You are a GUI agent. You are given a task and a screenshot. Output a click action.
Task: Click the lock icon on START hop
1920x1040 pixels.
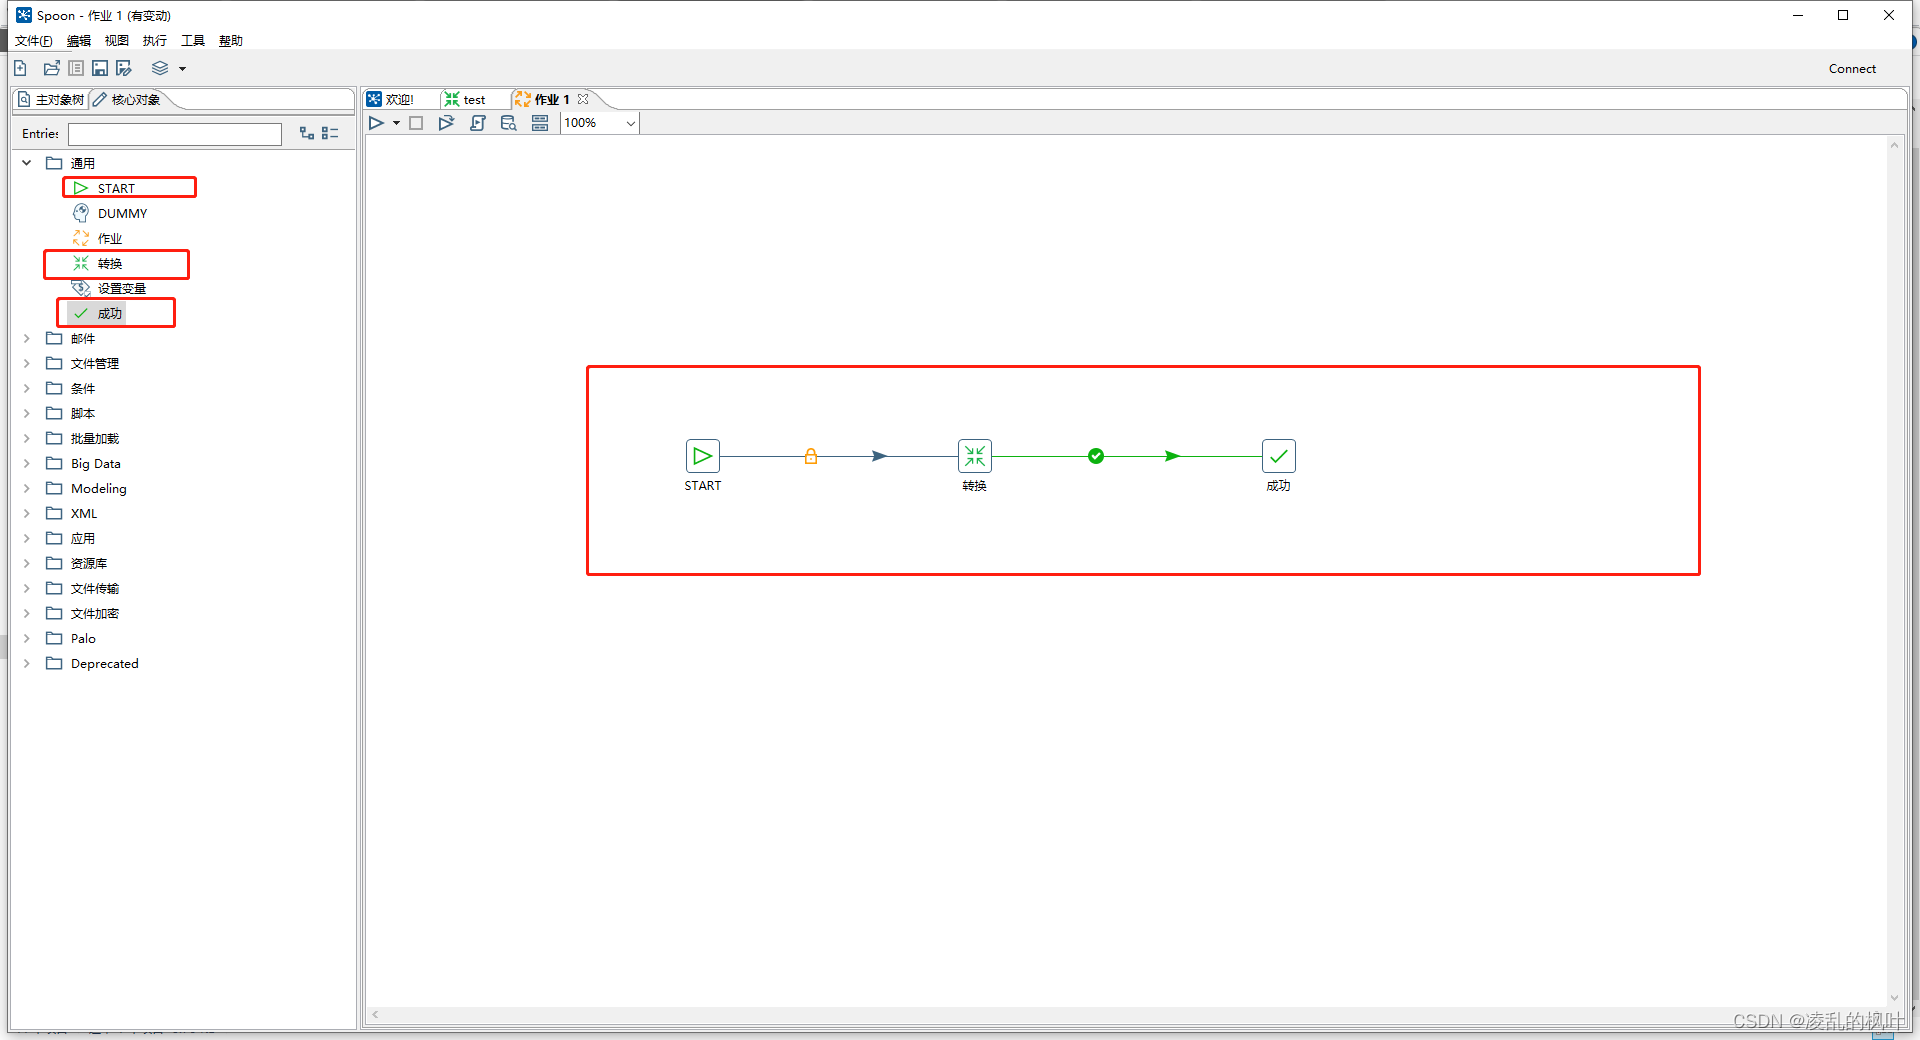[811, 456]
